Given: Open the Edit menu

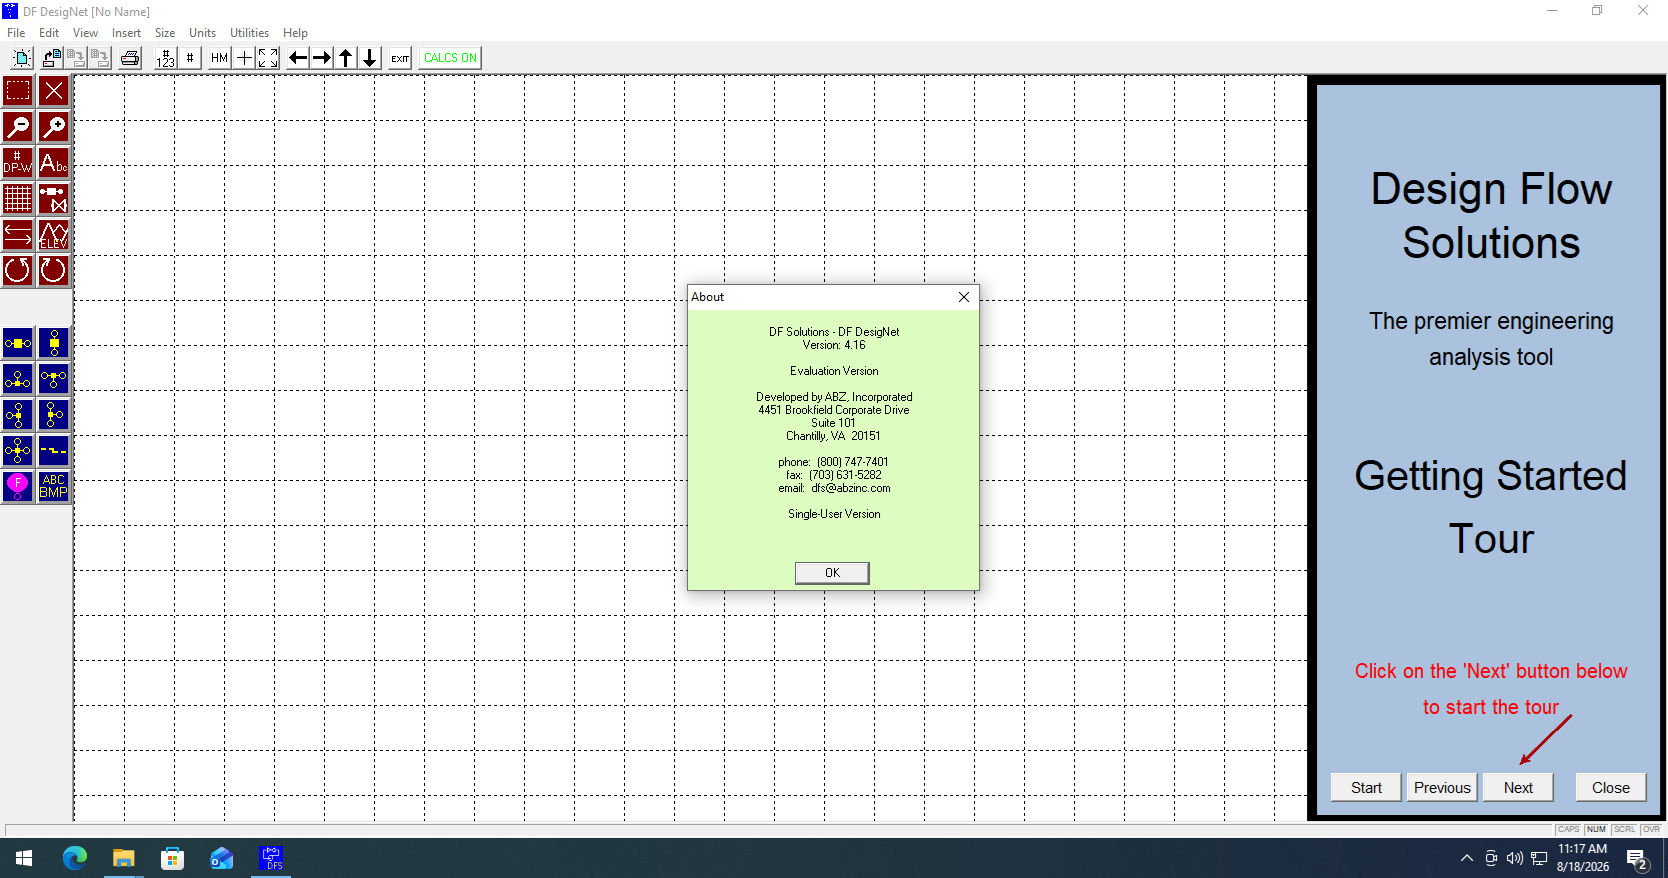Looking at the screenshot, I should click(49, 33).
